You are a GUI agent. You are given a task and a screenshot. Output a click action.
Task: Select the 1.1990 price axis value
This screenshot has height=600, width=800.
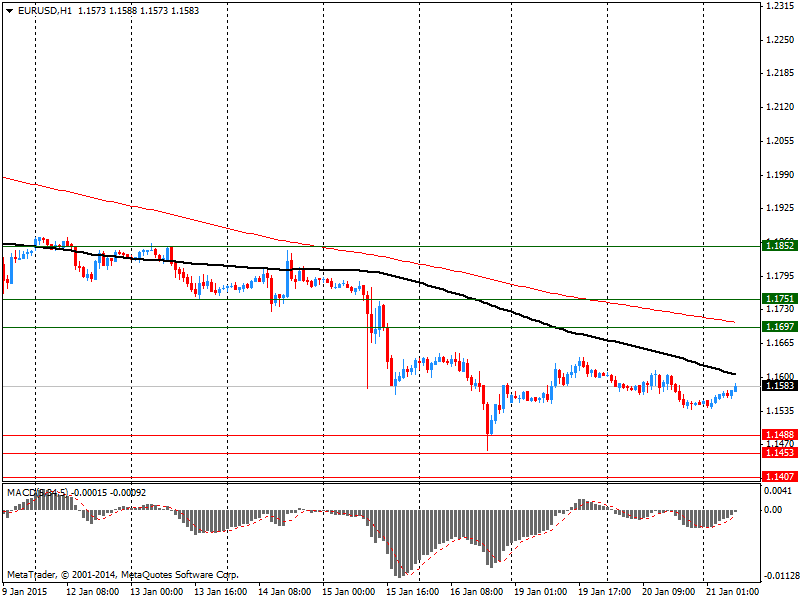click(x=780, y=175)
